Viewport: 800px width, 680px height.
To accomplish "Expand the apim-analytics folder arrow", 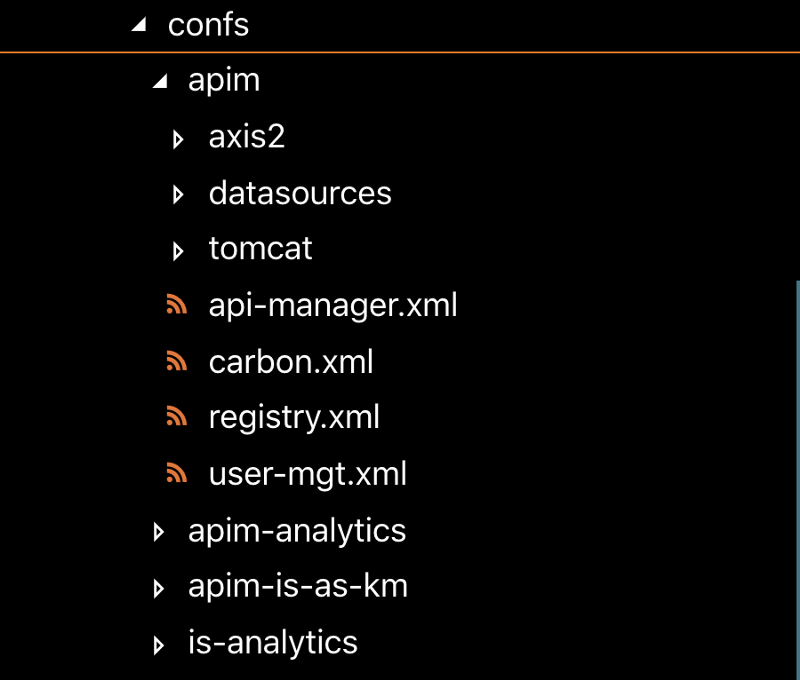I will click(x=158, y=533).
